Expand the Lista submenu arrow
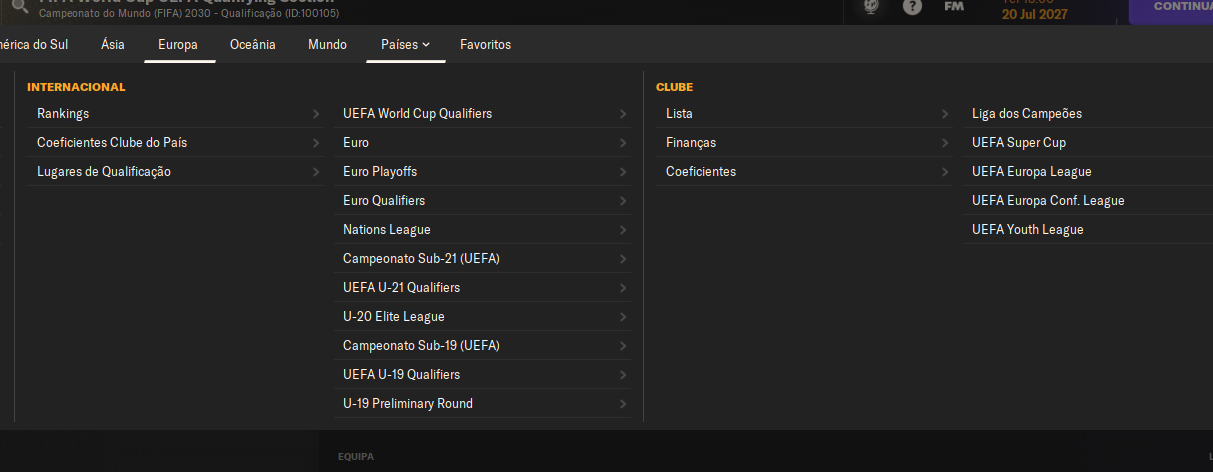The height and width of the screenshot is (472, 1213). tap(945, 114)
